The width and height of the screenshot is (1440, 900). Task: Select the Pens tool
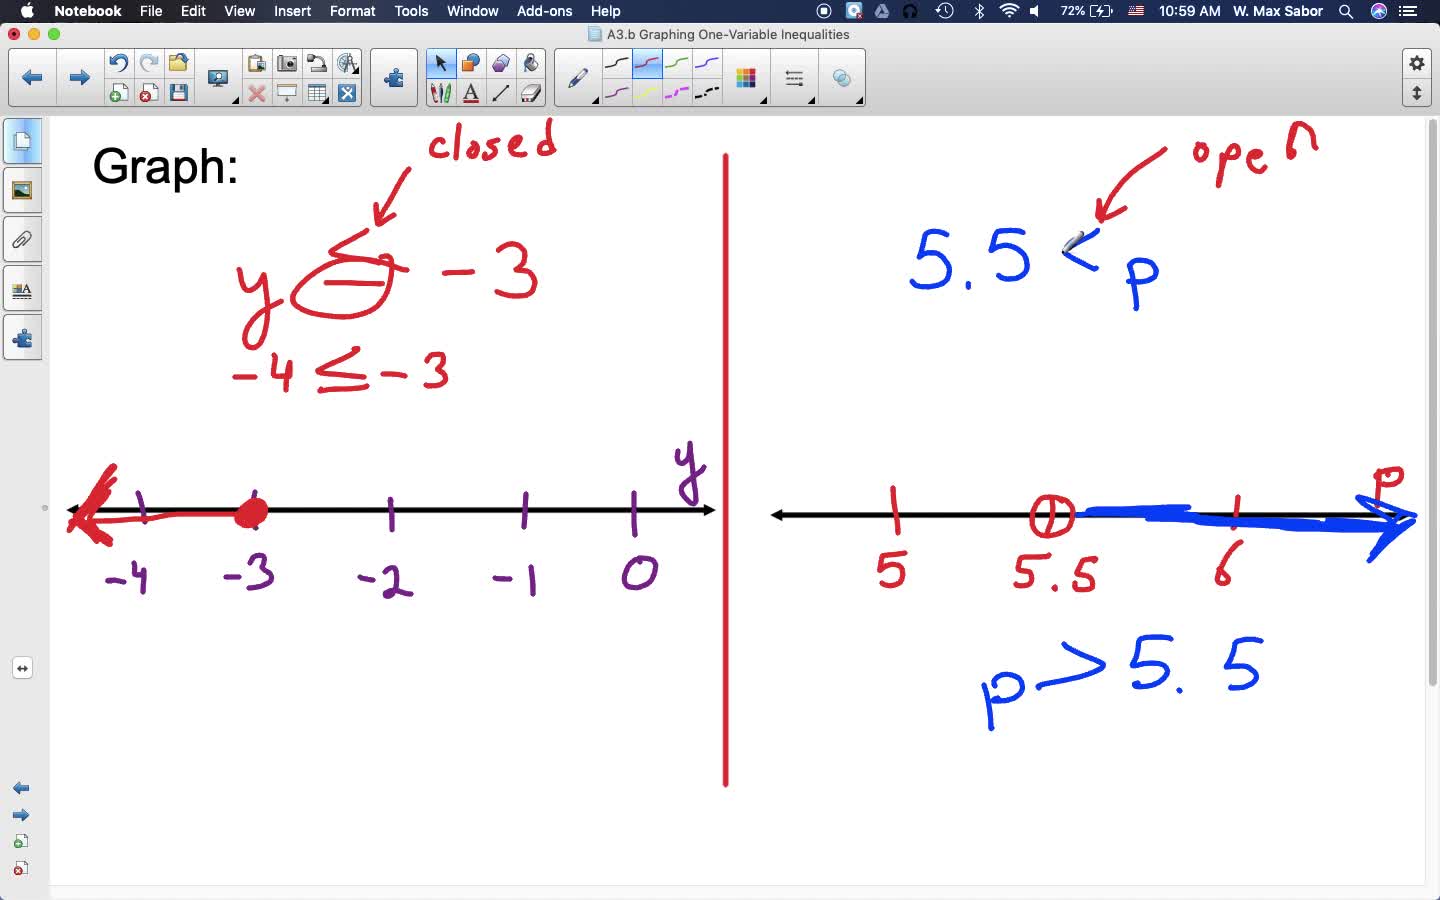tap(440, 93)
